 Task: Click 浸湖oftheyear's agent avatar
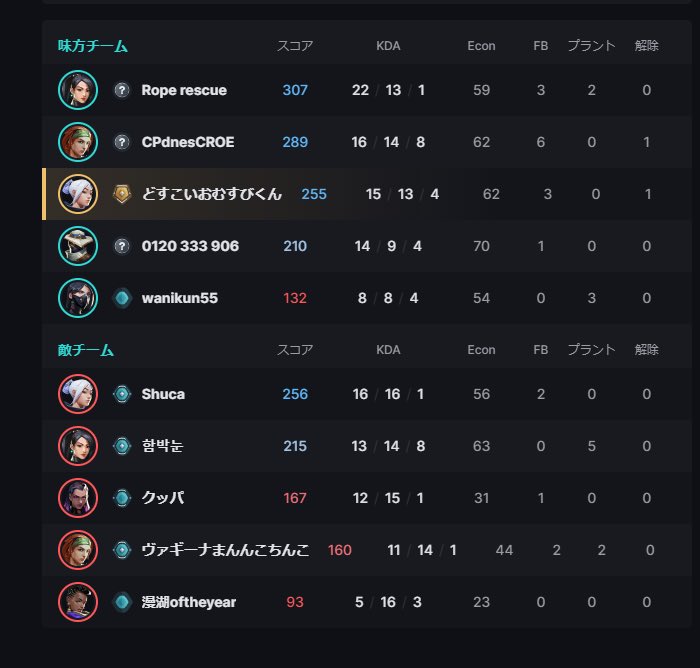click(77, 602)
